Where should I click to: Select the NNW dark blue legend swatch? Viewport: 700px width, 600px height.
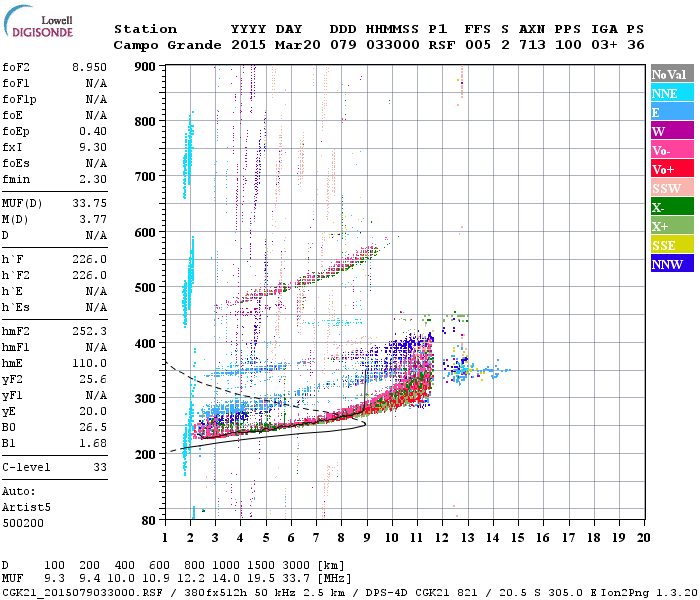click(x=672, y=264)
